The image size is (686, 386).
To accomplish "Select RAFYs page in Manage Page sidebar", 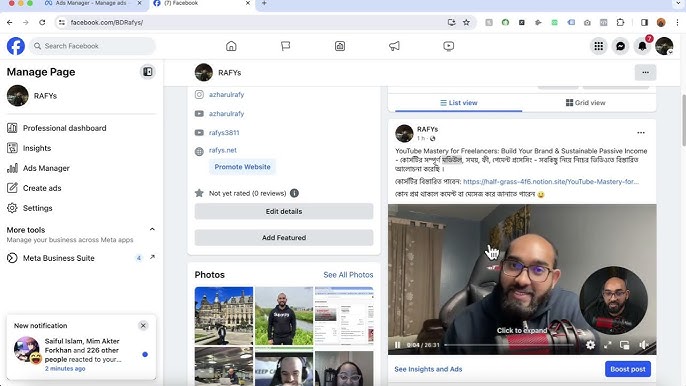I will 81,96.
